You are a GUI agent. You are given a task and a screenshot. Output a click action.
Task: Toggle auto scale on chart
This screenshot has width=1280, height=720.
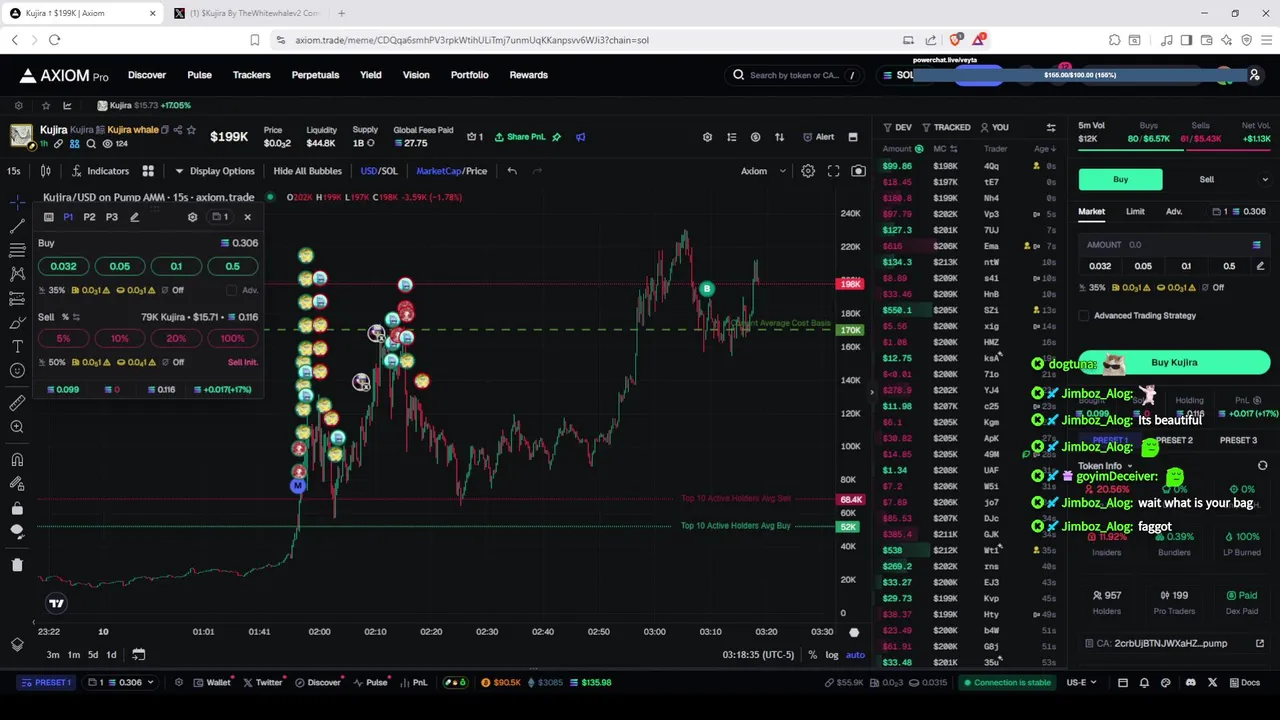855,655
